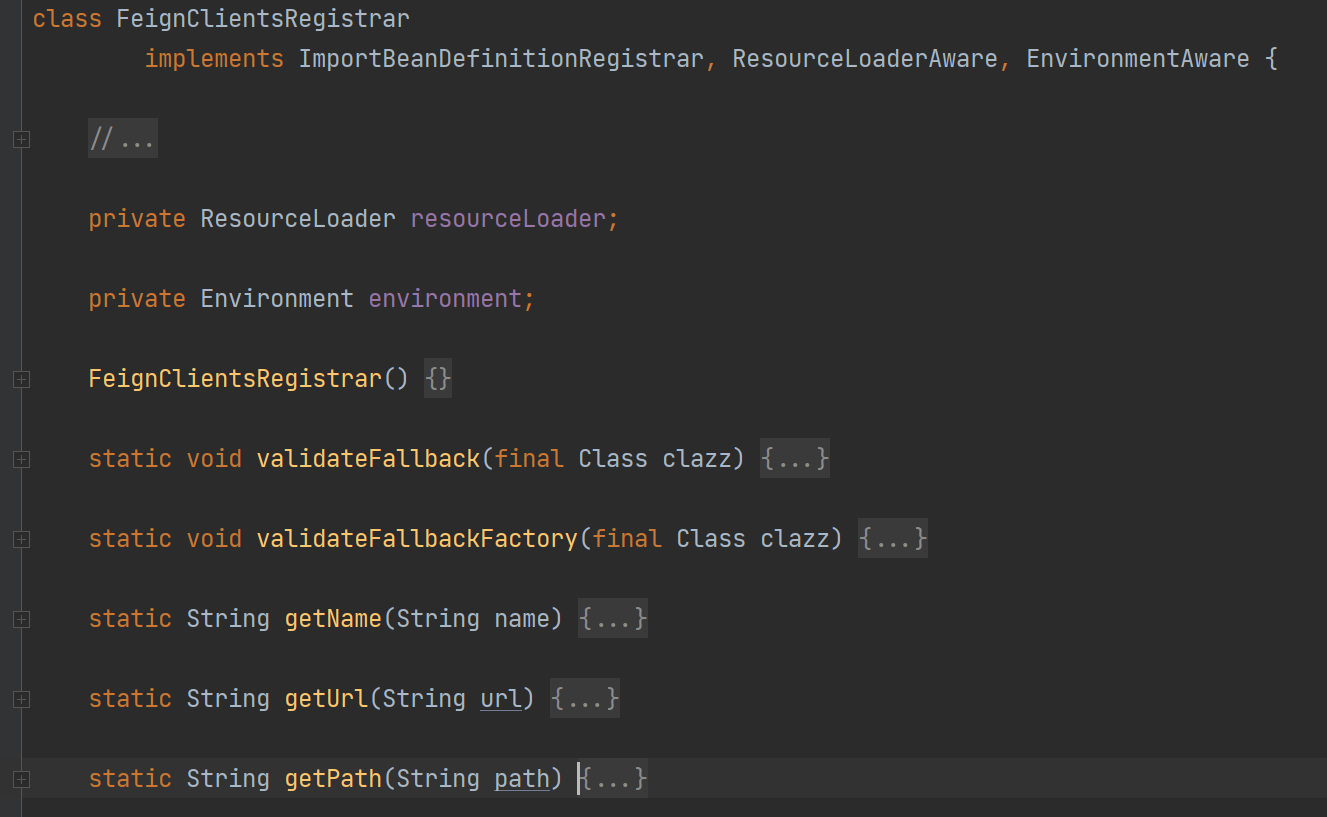Click the folded {...} body of validateFallbackFactory

(x=892, y=539)
